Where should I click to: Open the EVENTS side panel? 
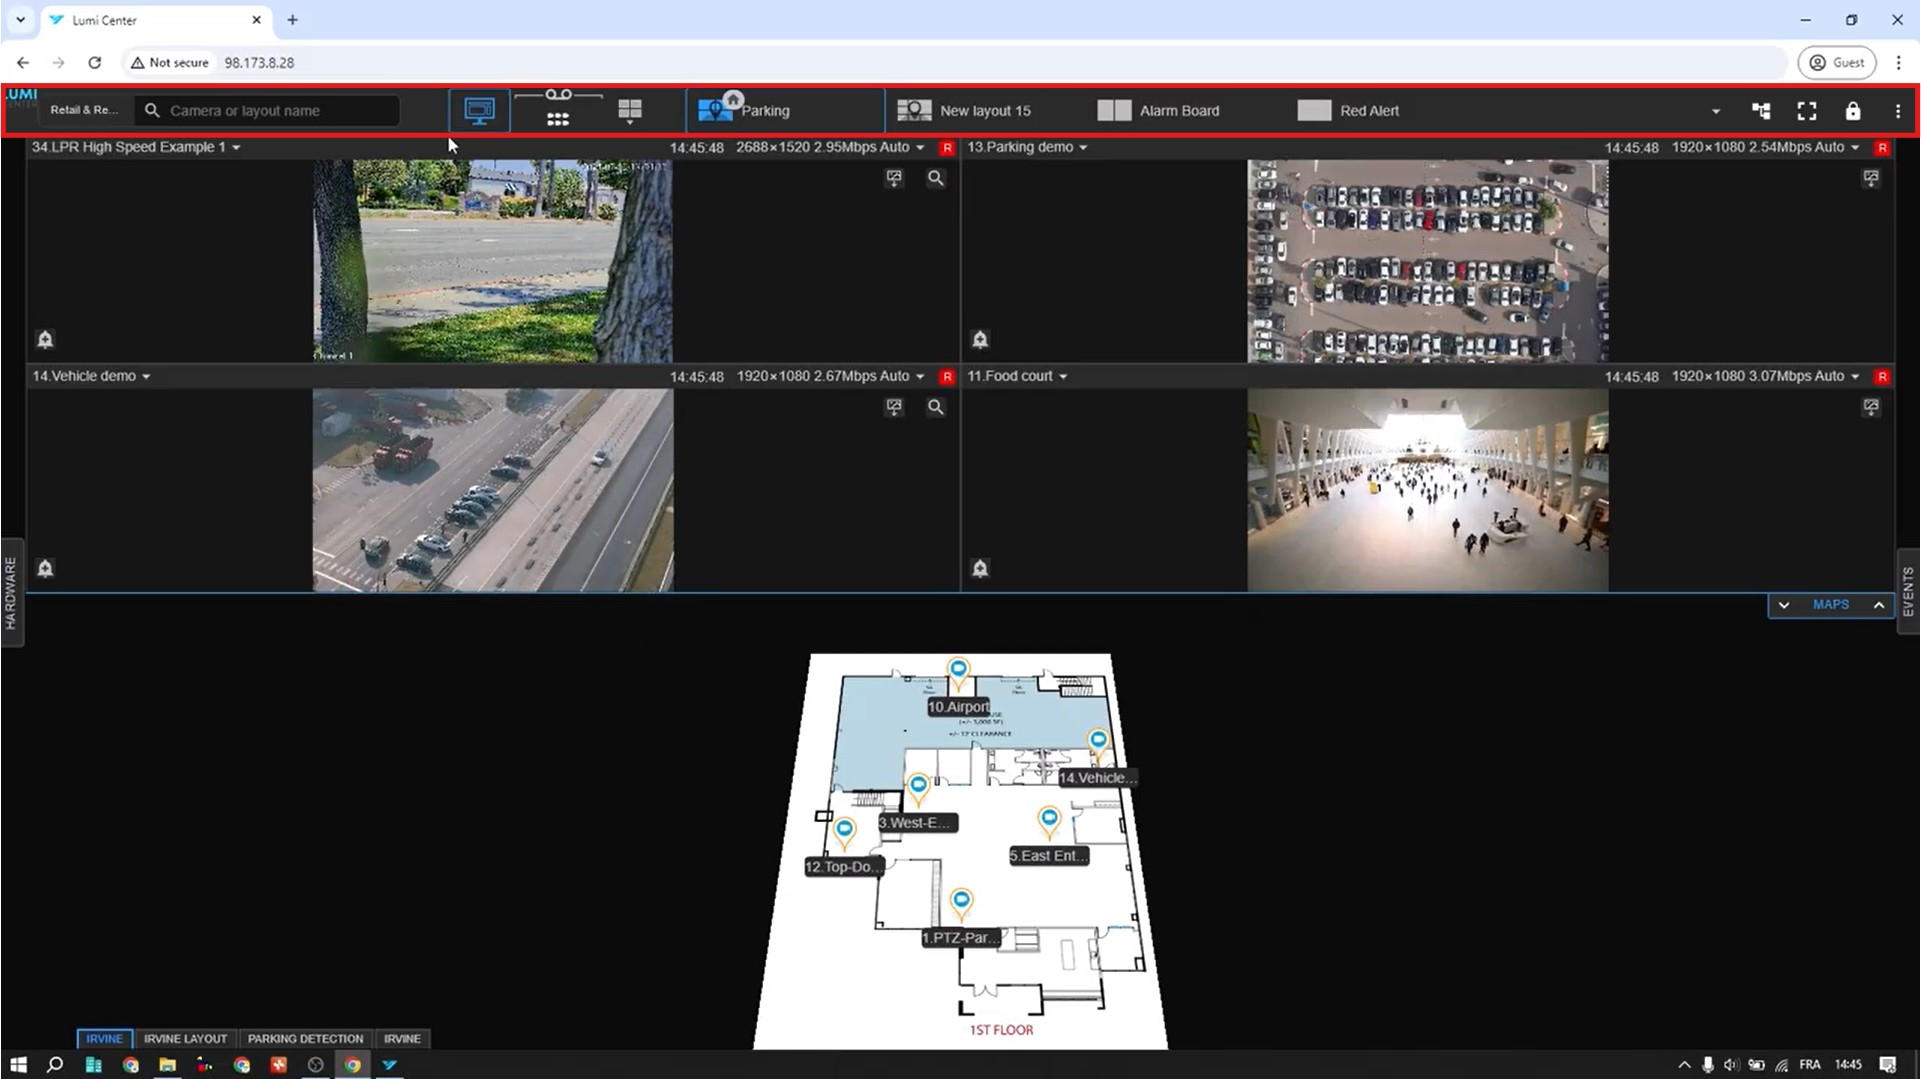[1908, 591]
